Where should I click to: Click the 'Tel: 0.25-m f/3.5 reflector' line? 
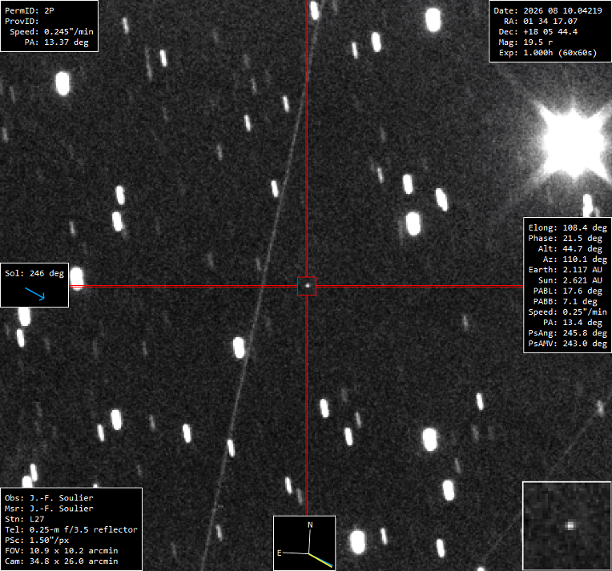[71, 530]
